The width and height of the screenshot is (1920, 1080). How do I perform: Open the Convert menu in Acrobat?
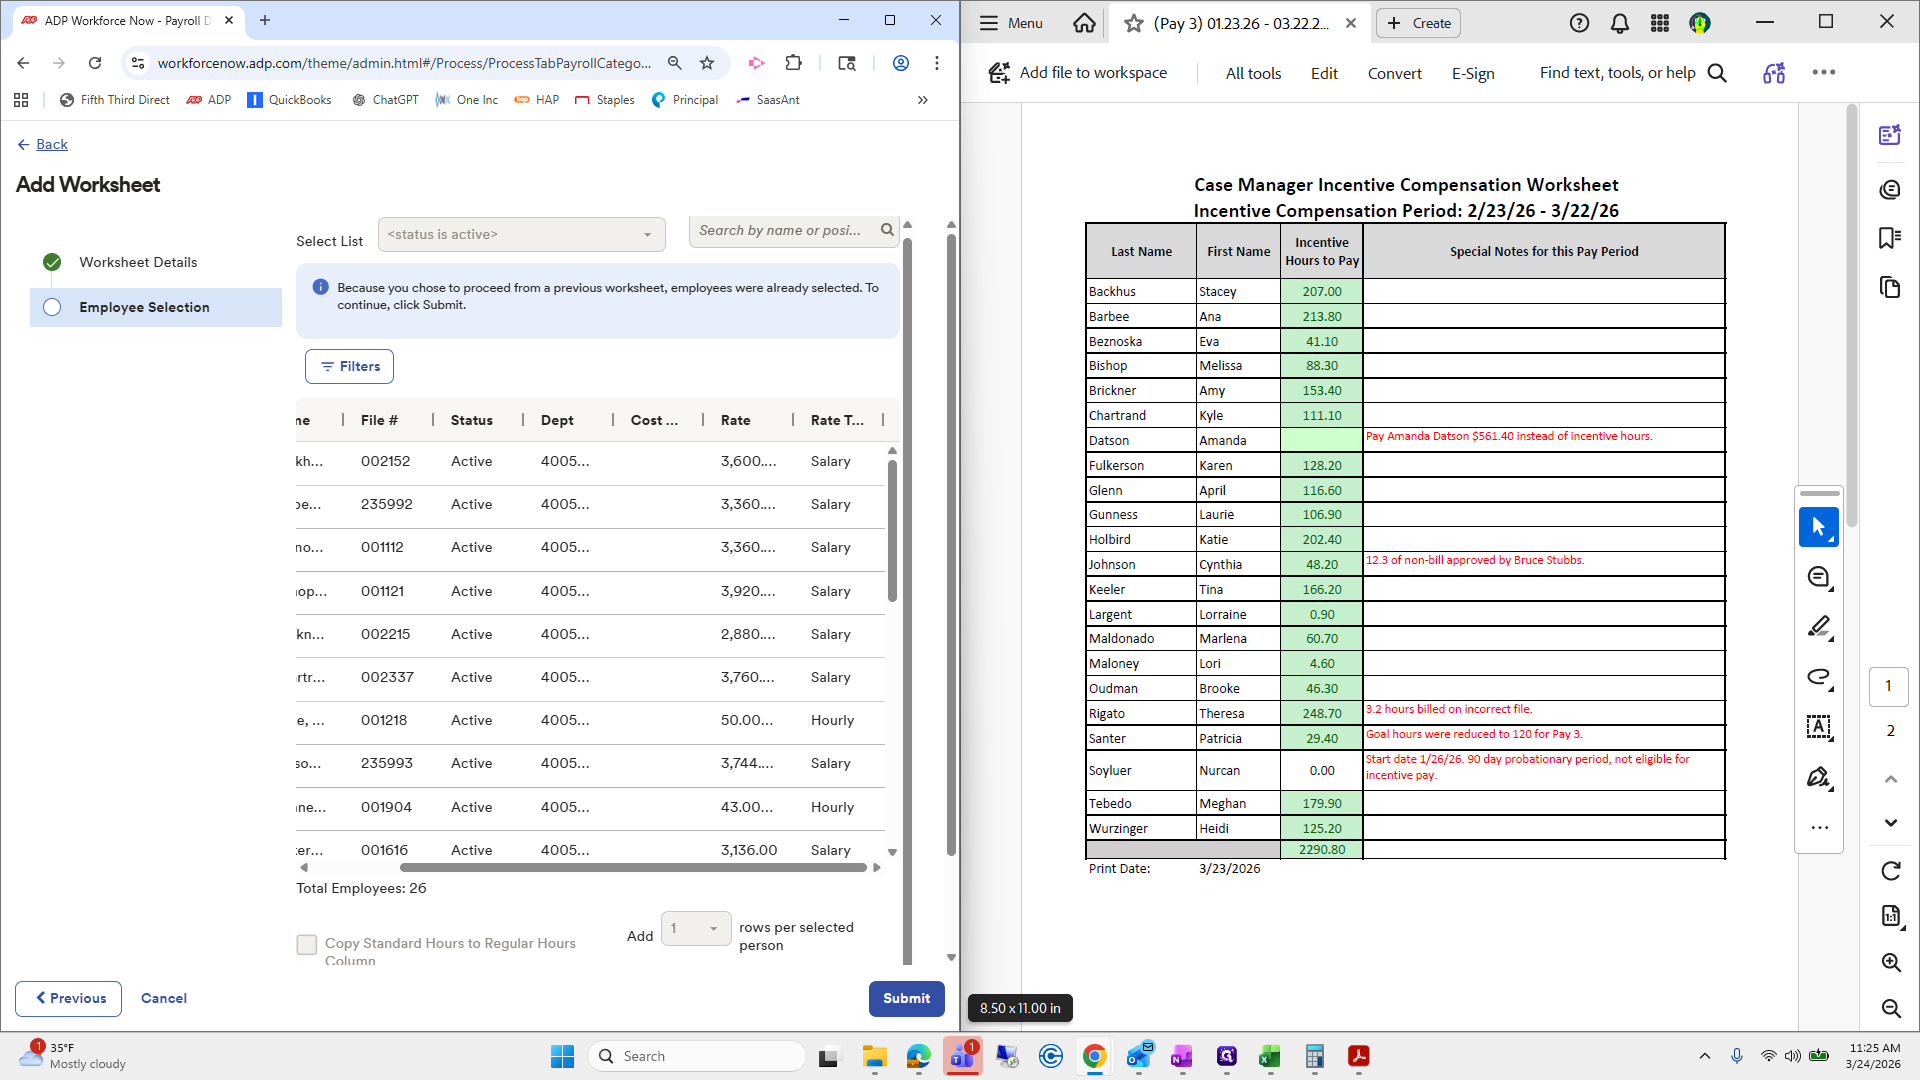(x=1394, y=73)
